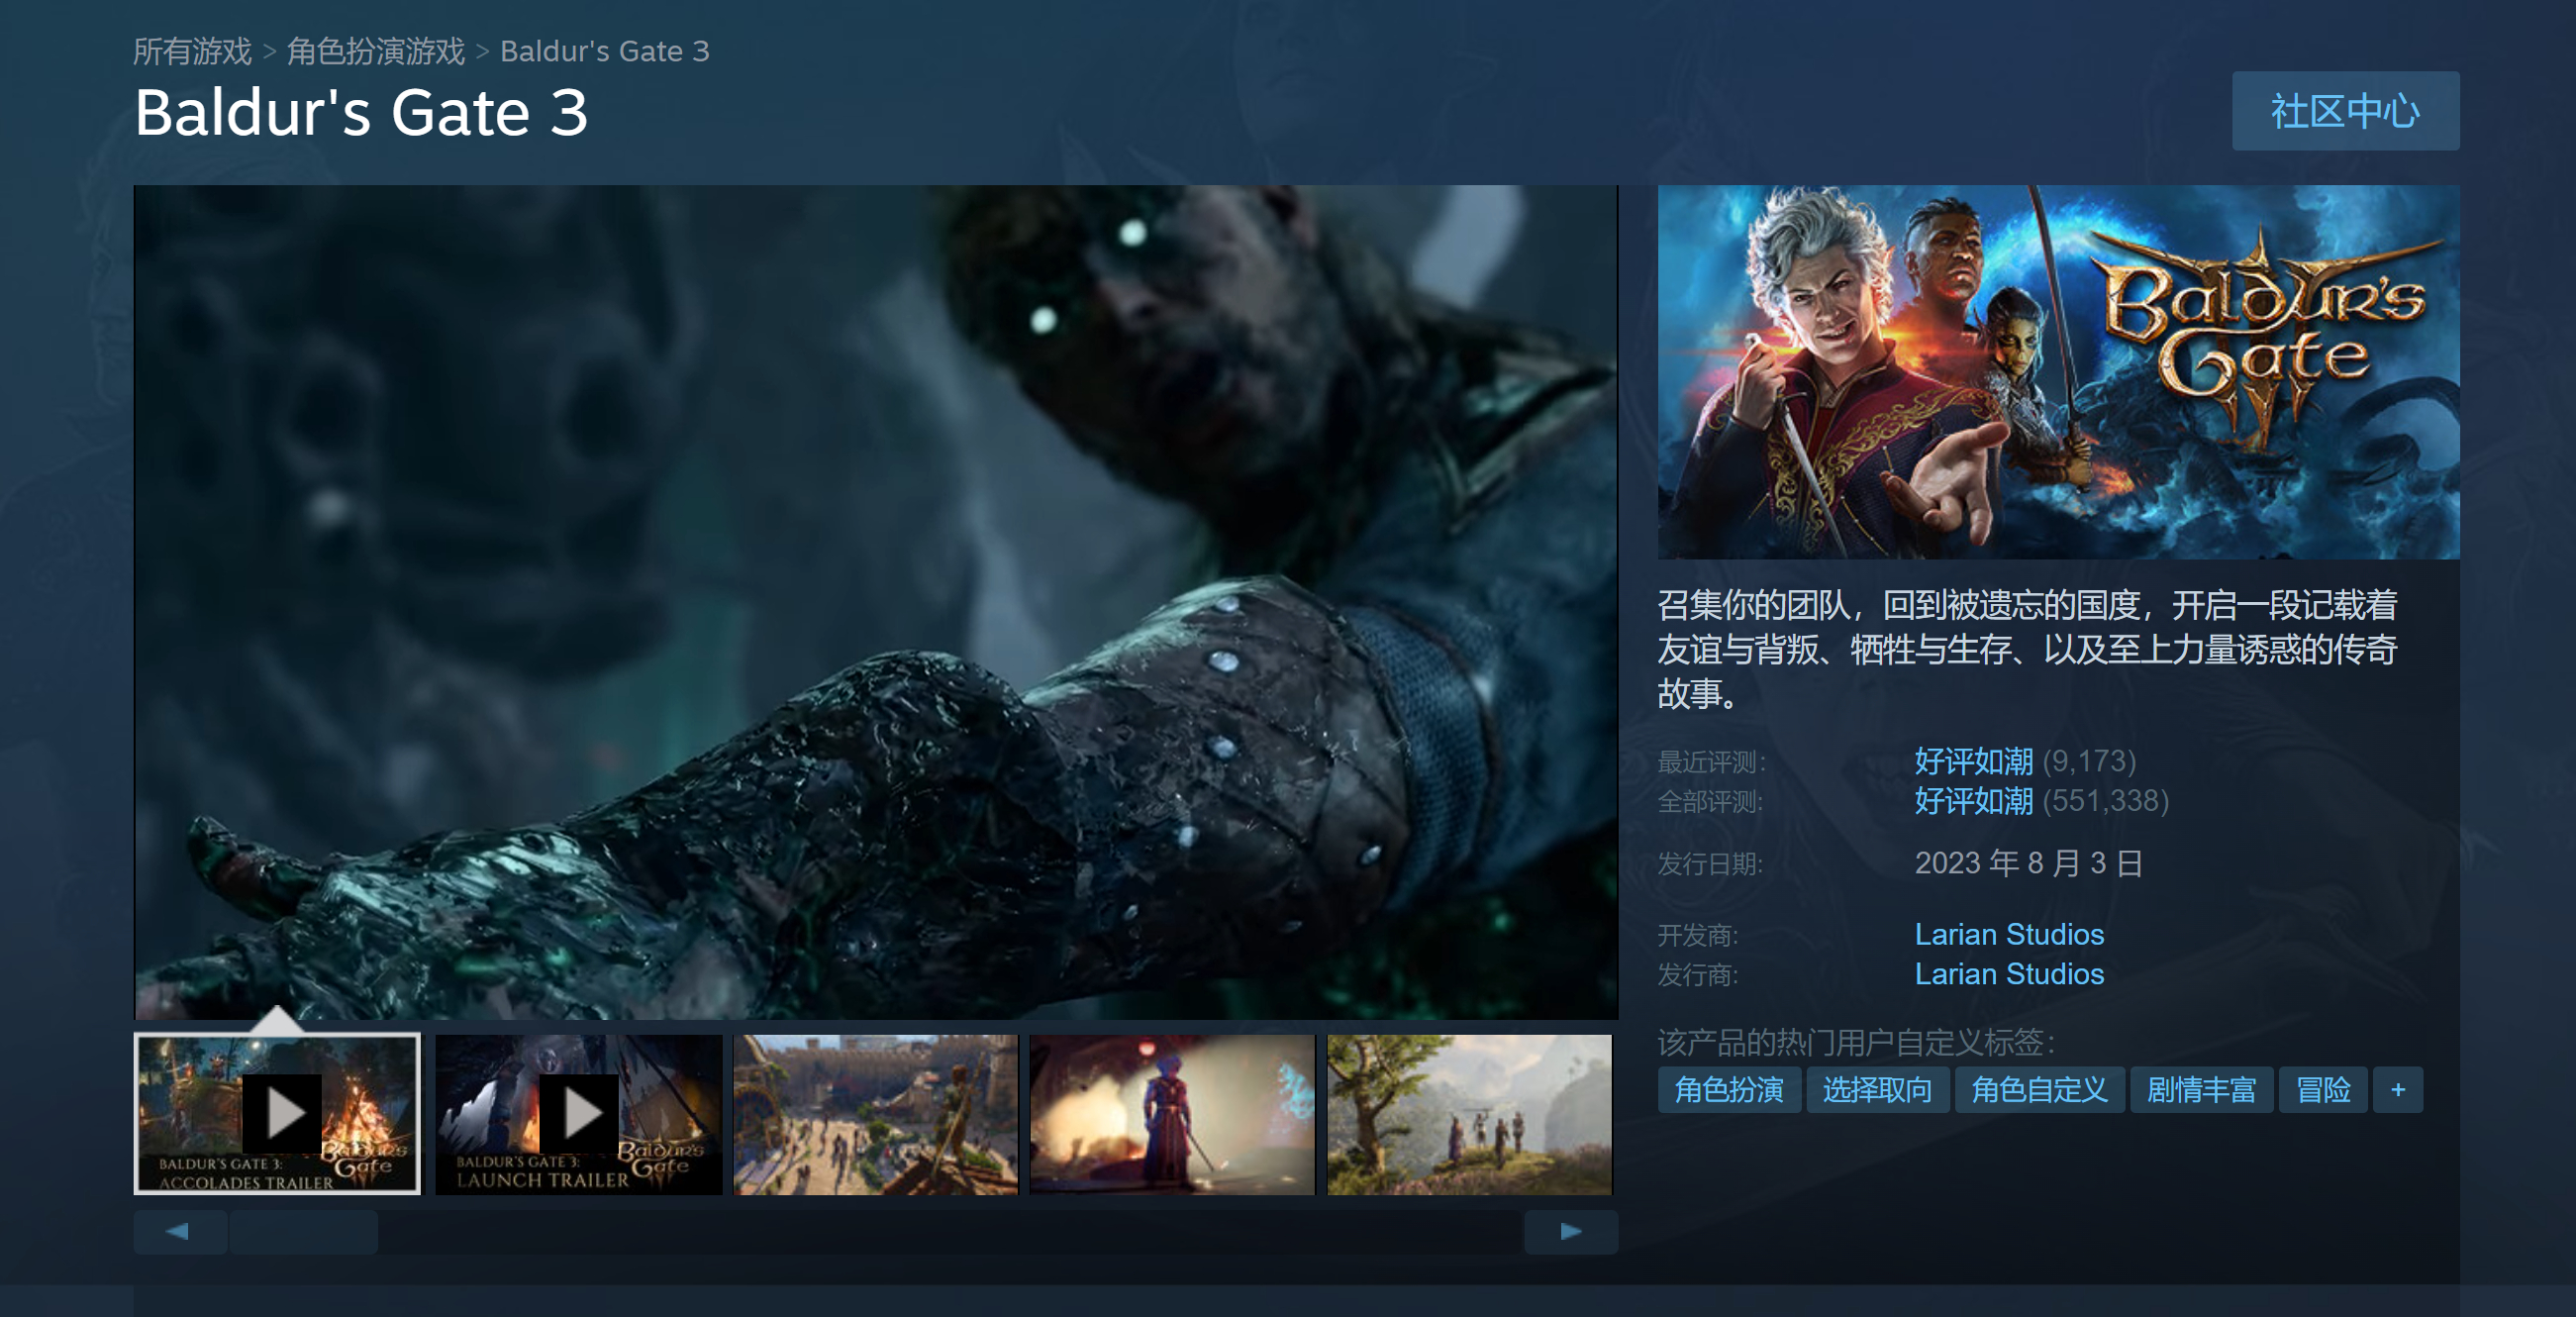Open the 社区中心 community hub button
The height and width of the screenshot is (1317, 2576).
[2345, 111]
